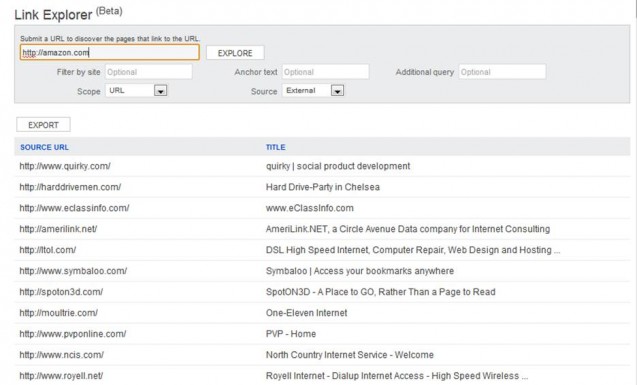Sort by TITLE column header
The image size is (637, 385).
pyautogui.click(x=275, y=147)
